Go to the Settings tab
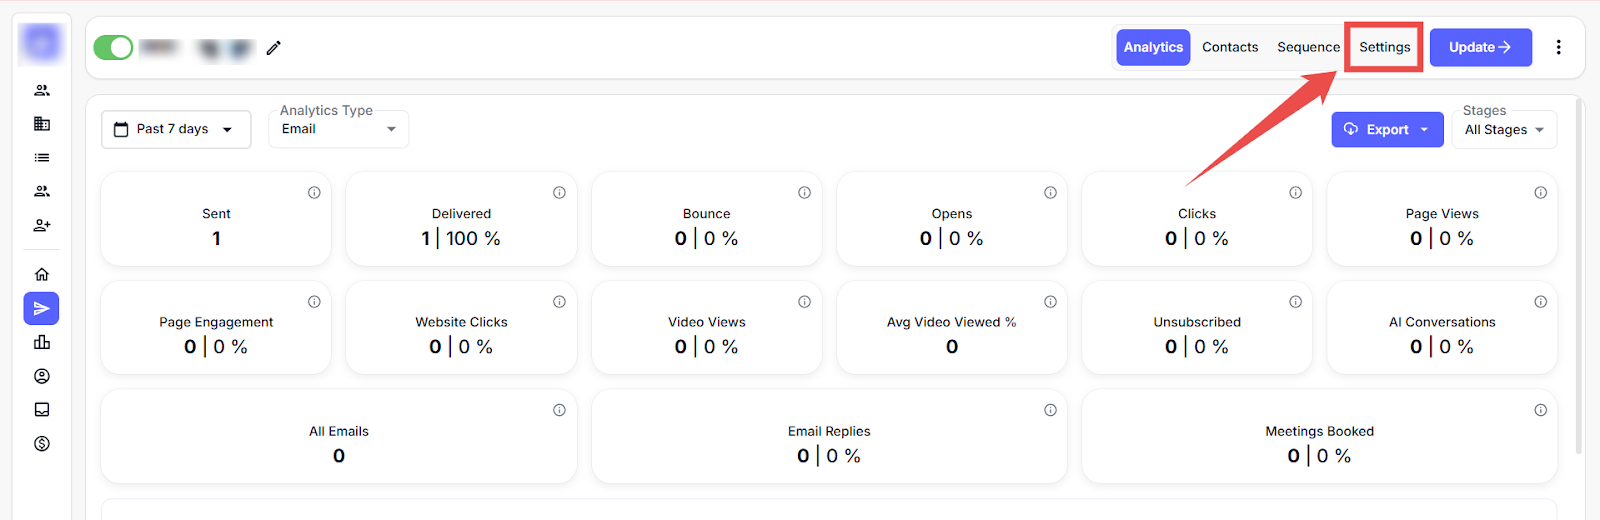The width and height of the screenshot is (1600, 520). (1384, 47)
